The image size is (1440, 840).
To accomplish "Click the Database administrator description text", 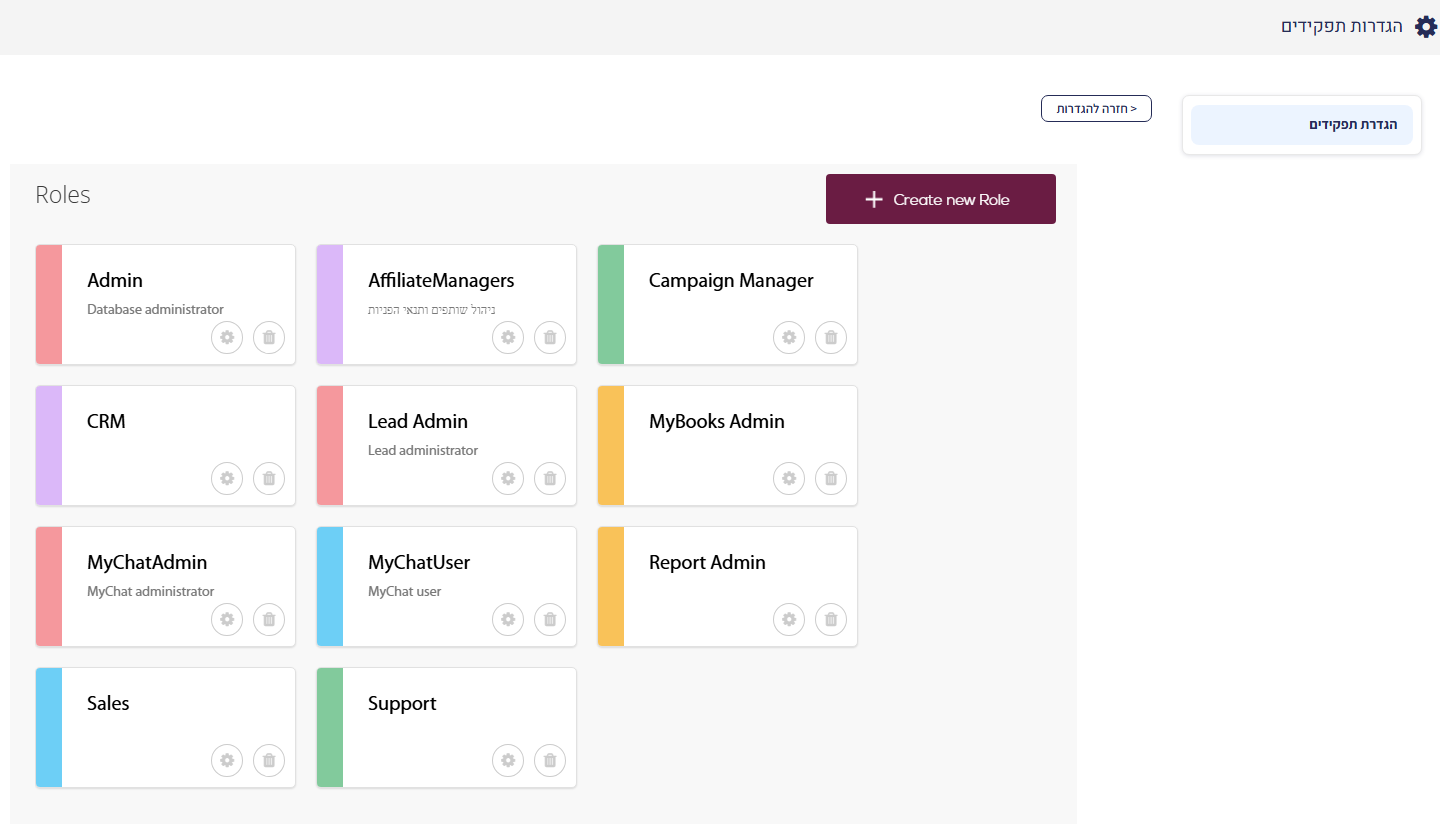I will click(x=155, y=310).
